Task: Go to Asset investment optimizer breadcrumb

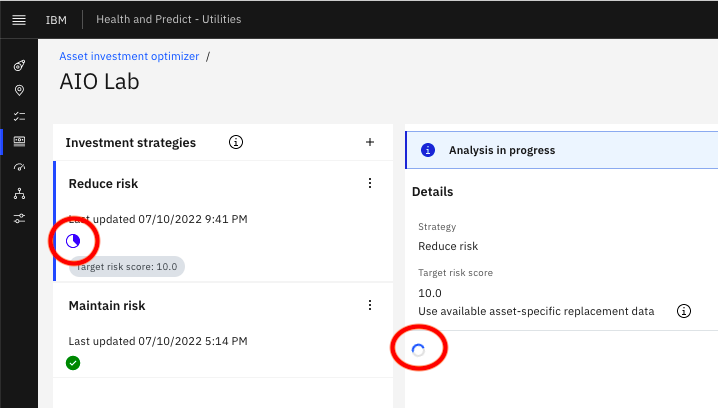Action: point(129,56)
